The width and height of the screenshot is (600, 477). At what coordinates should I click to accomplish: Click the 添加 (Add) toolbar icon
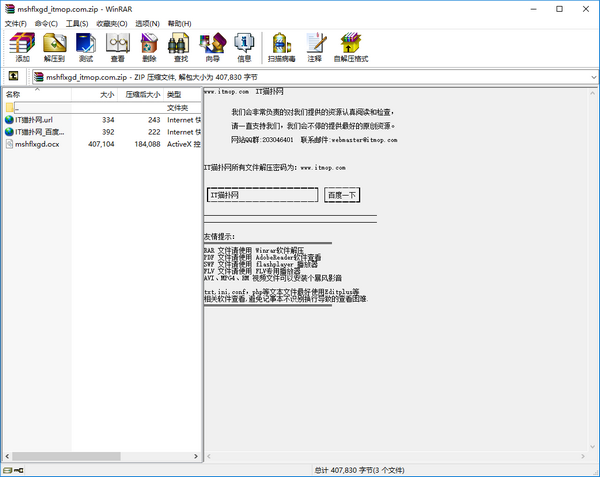coord(22,47)
